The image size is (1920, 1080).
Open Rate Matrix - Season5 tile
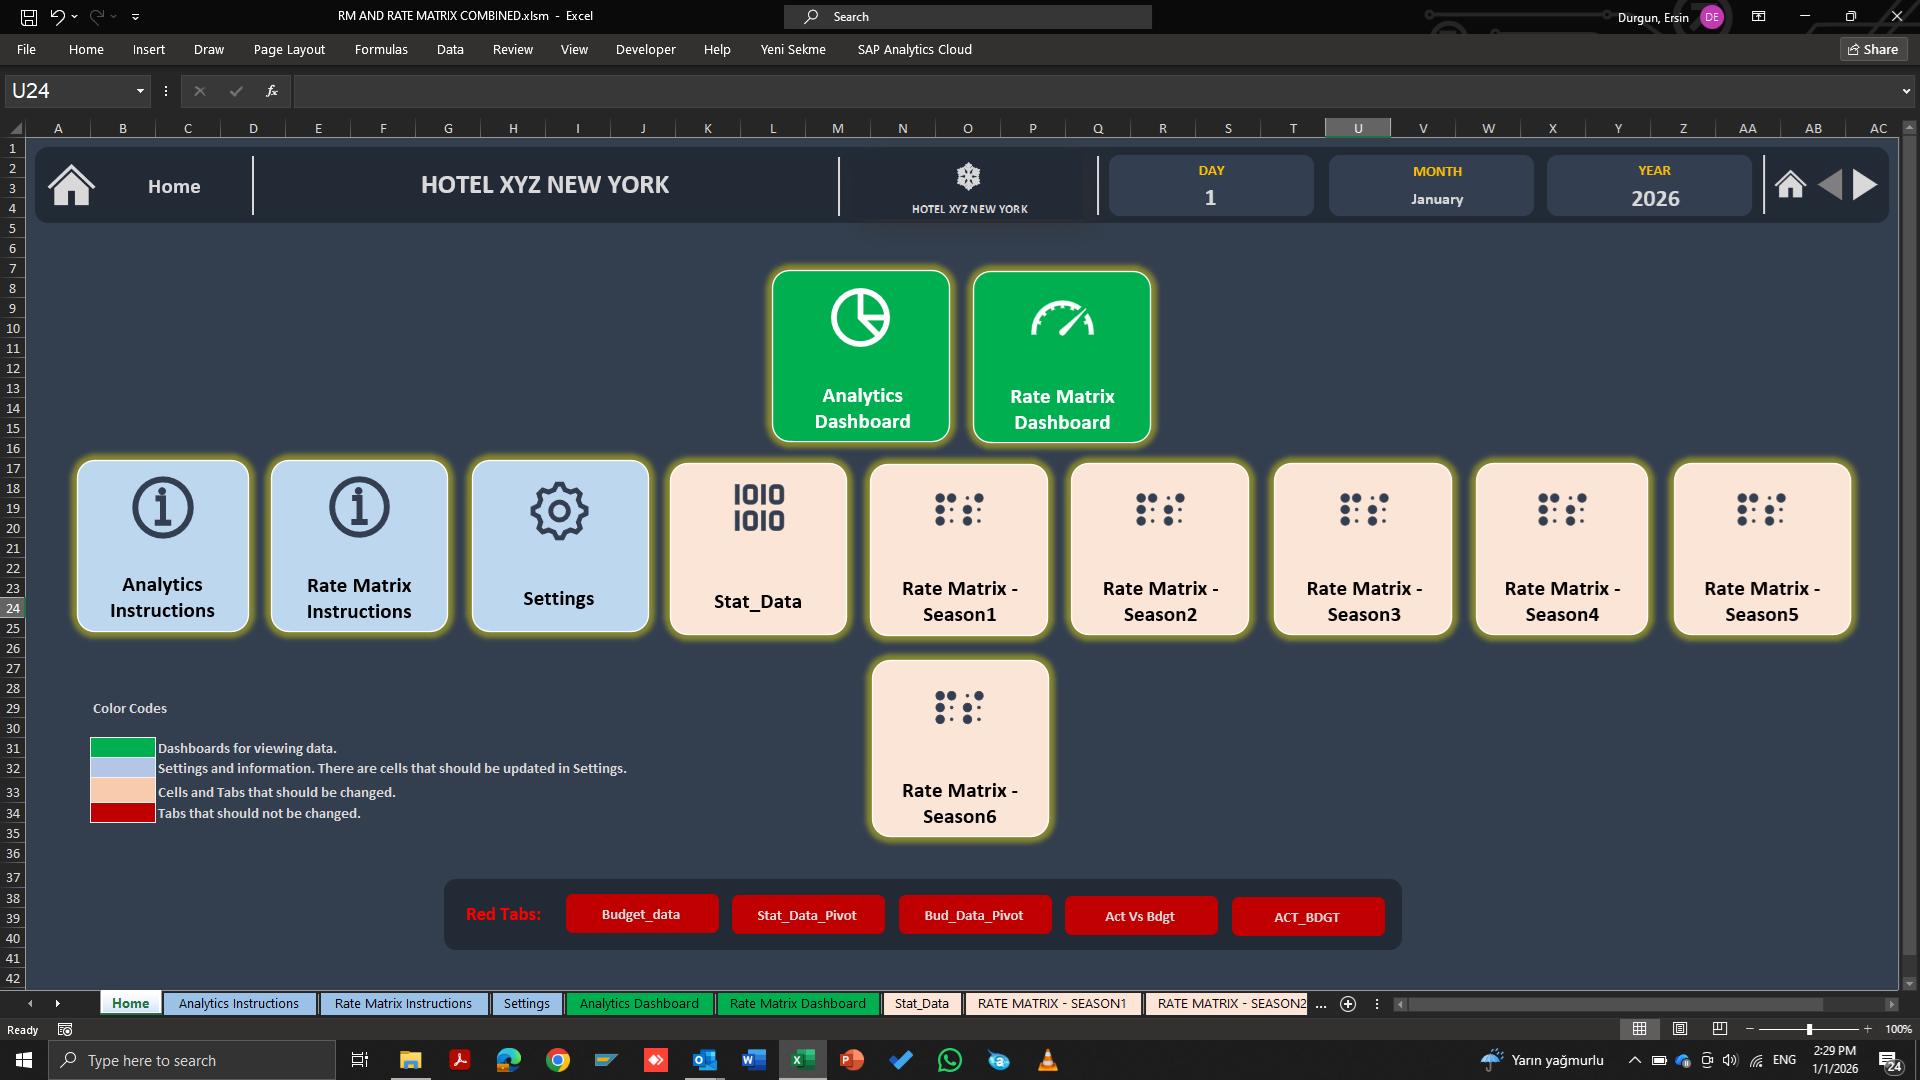[x=1762, y=549]
